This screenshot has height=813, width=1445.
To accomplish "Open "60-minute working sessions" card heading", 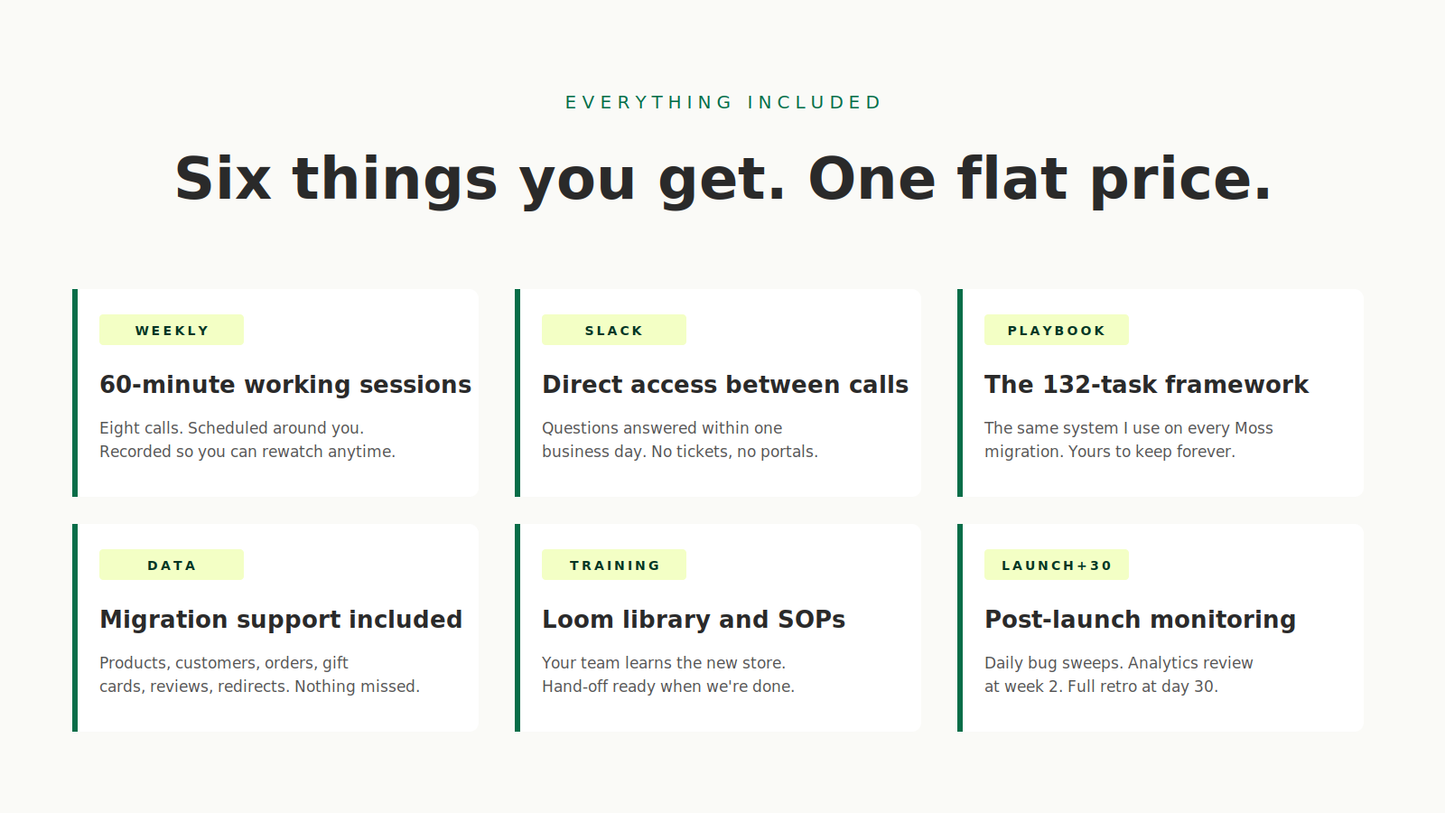I will [x=285, y=385].
